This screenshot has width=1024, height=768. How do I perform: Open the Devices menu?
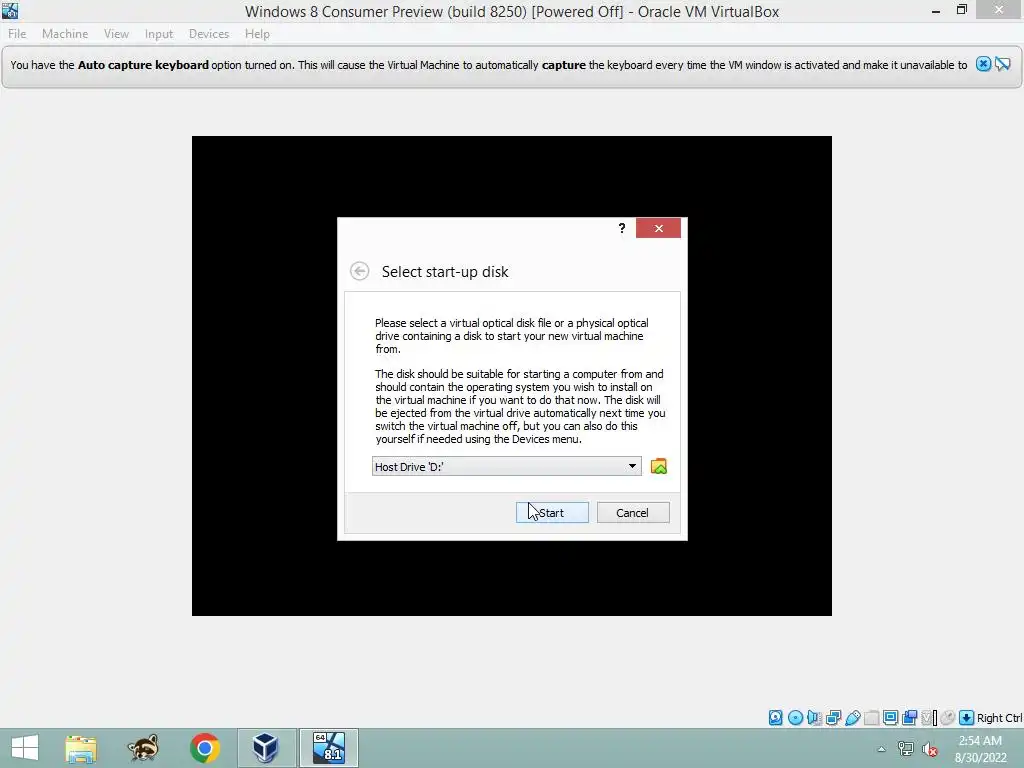(209, 34)
